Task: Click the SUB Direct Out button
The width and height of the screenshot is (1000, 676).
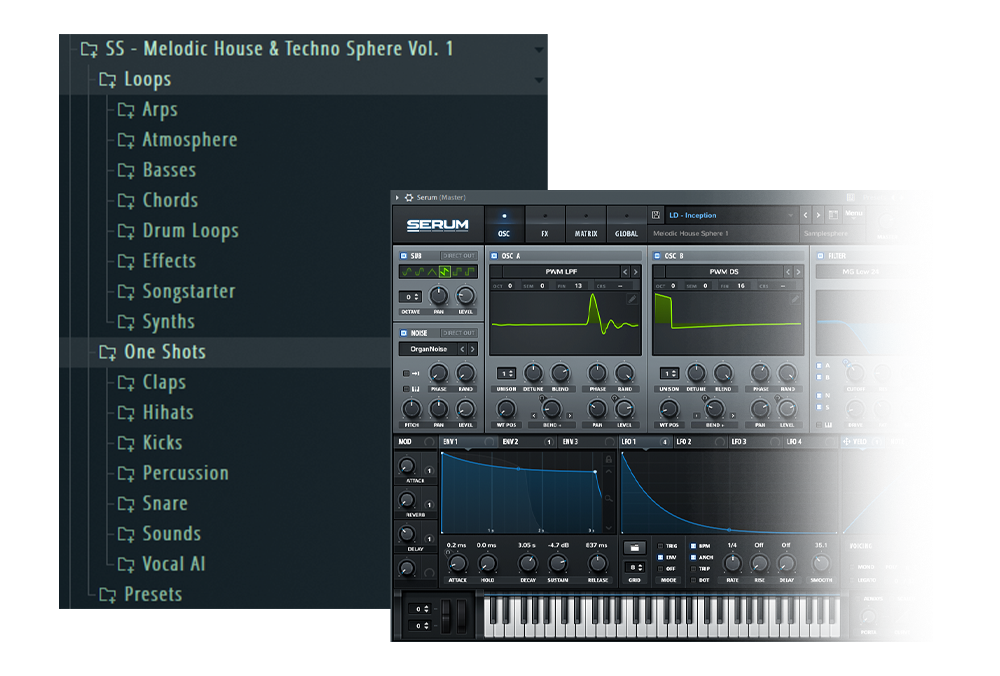Action: pyautogui.click(x=458, y=256)
